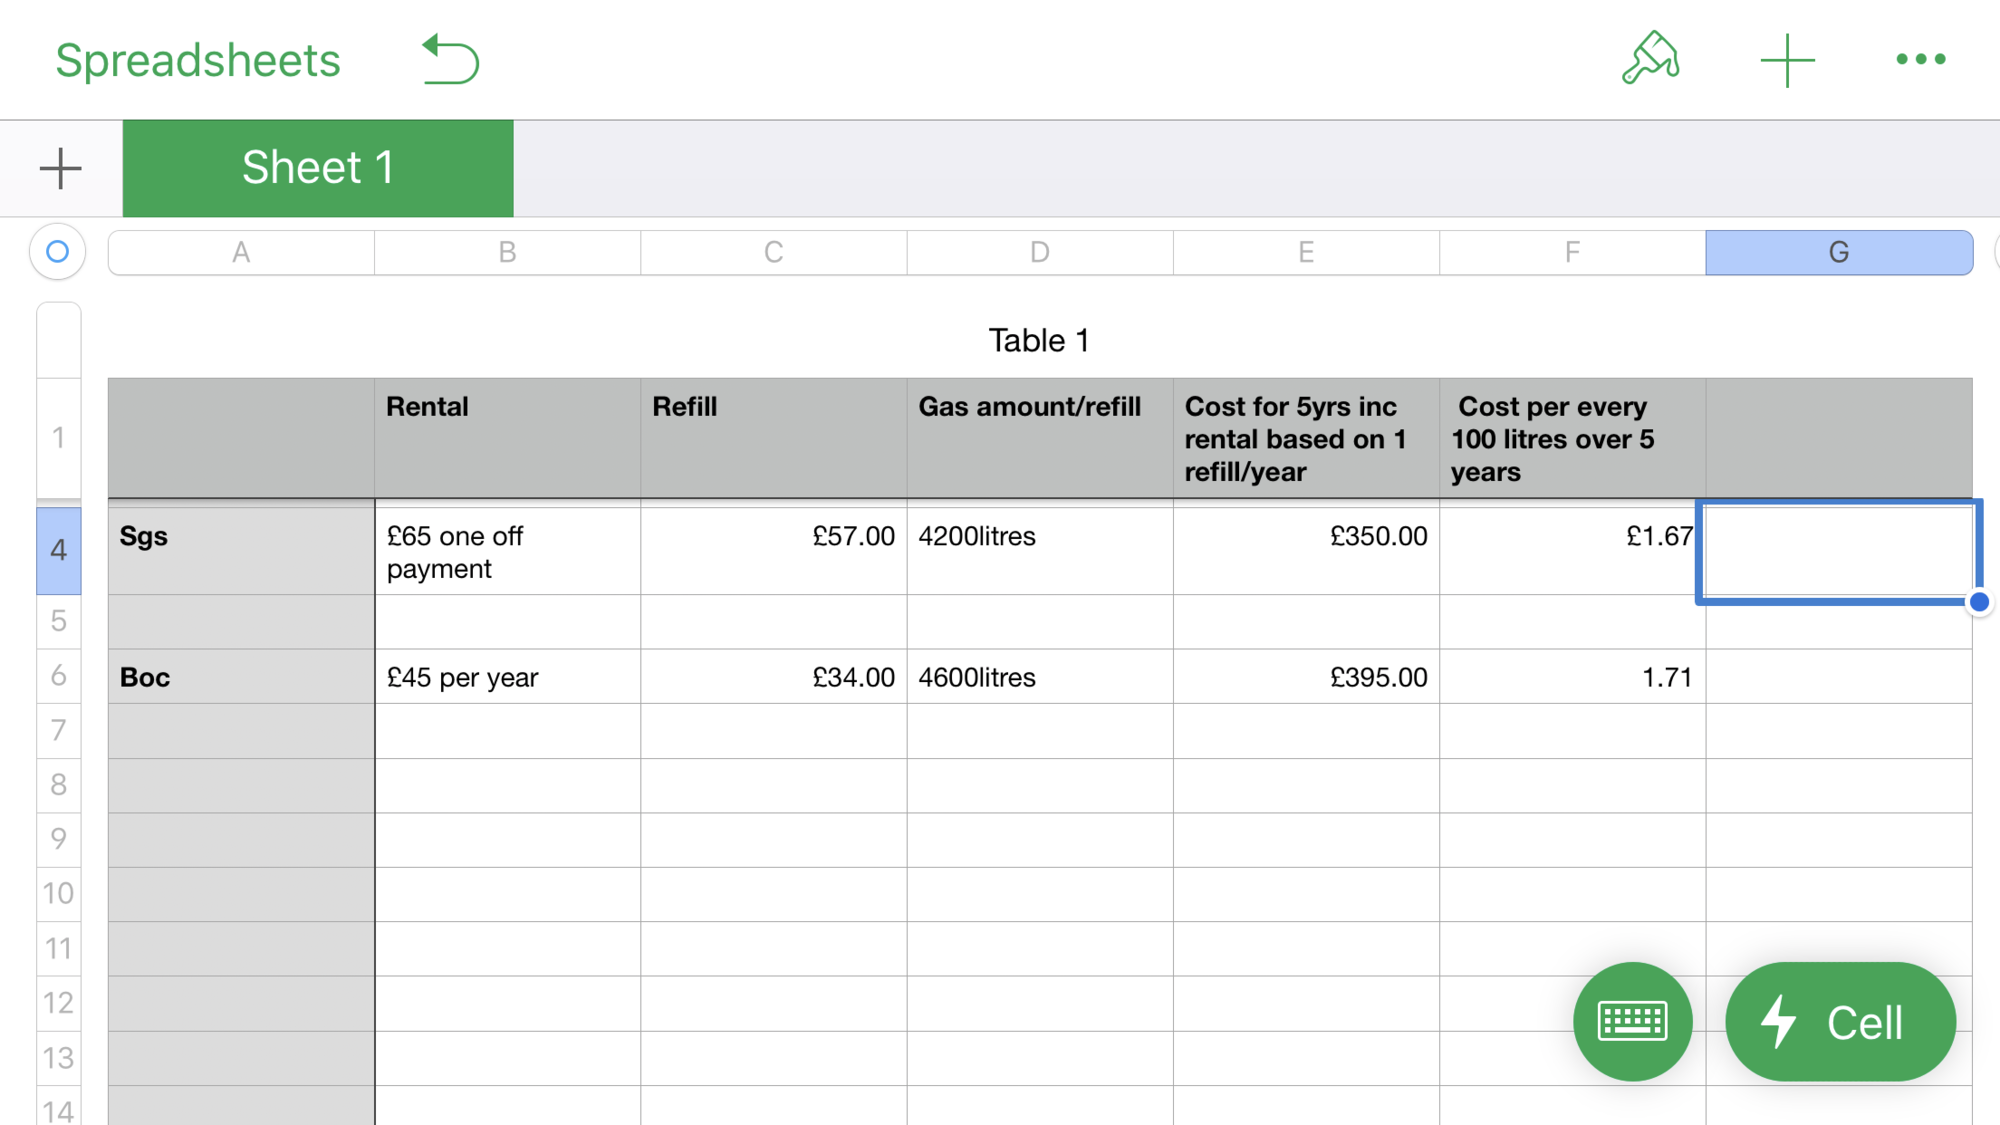Tap the Insert plus icon in toolbar
The height and width of the screenshot is (1125, 2000).
tap(1787, 60)
